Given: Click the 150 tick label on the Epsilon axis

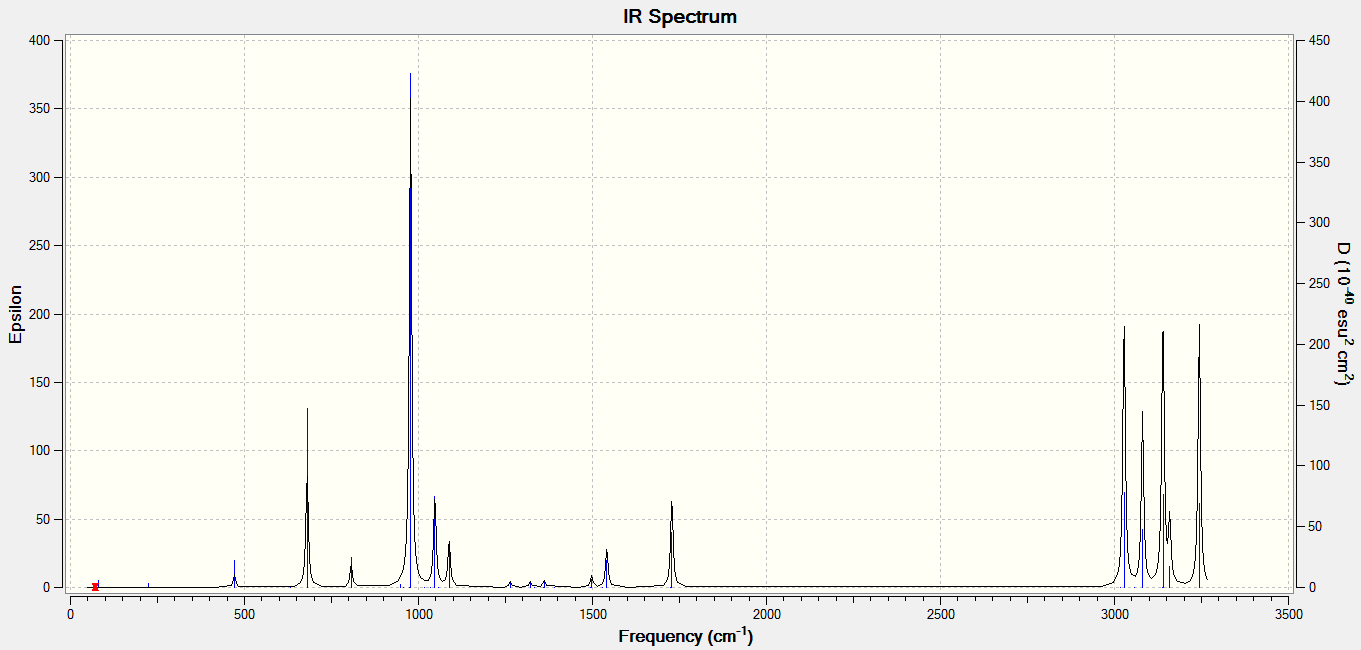Looking at the screenshot, I should pos(38,382).
